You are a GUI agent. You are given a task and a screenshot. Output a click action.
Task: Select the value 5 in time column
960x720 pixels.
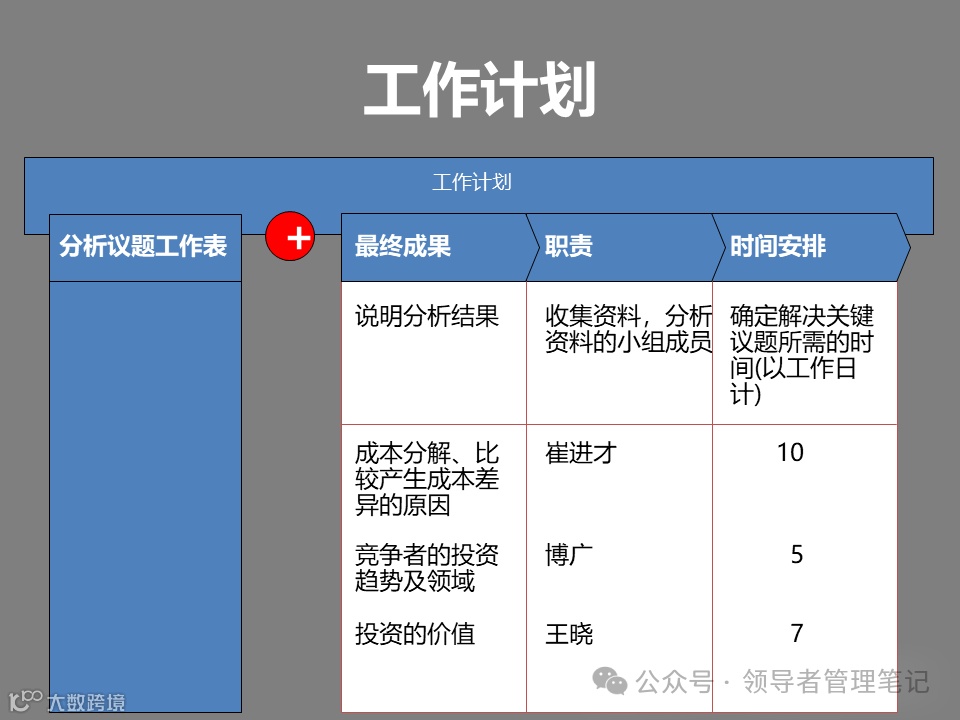click(x=797, y=554)
